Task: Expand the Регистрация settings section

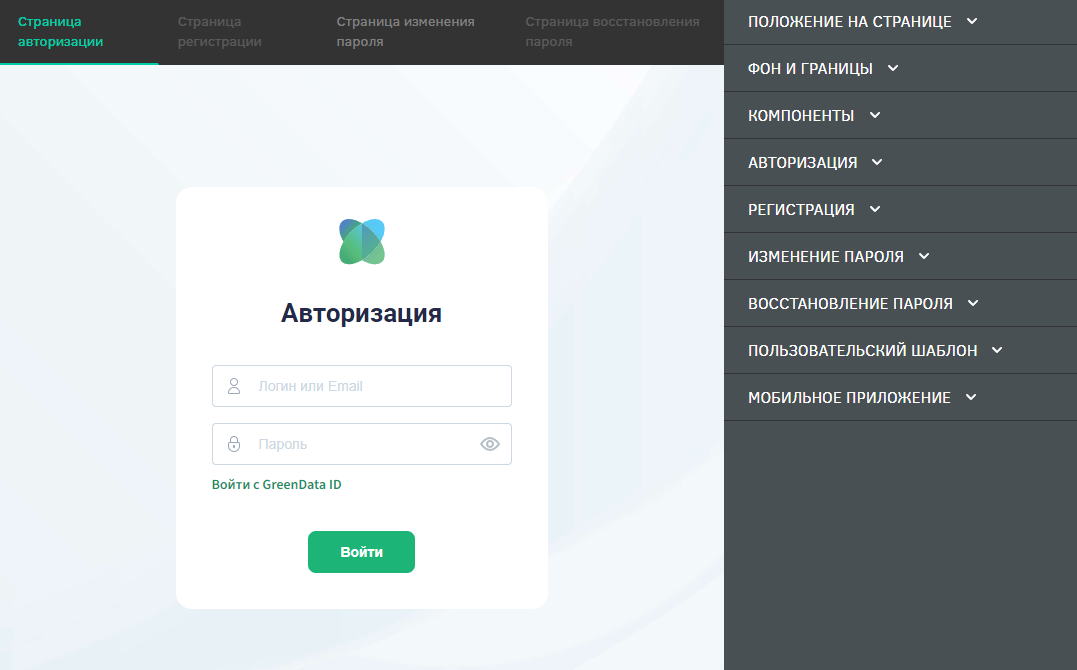Action: (814, 210)
